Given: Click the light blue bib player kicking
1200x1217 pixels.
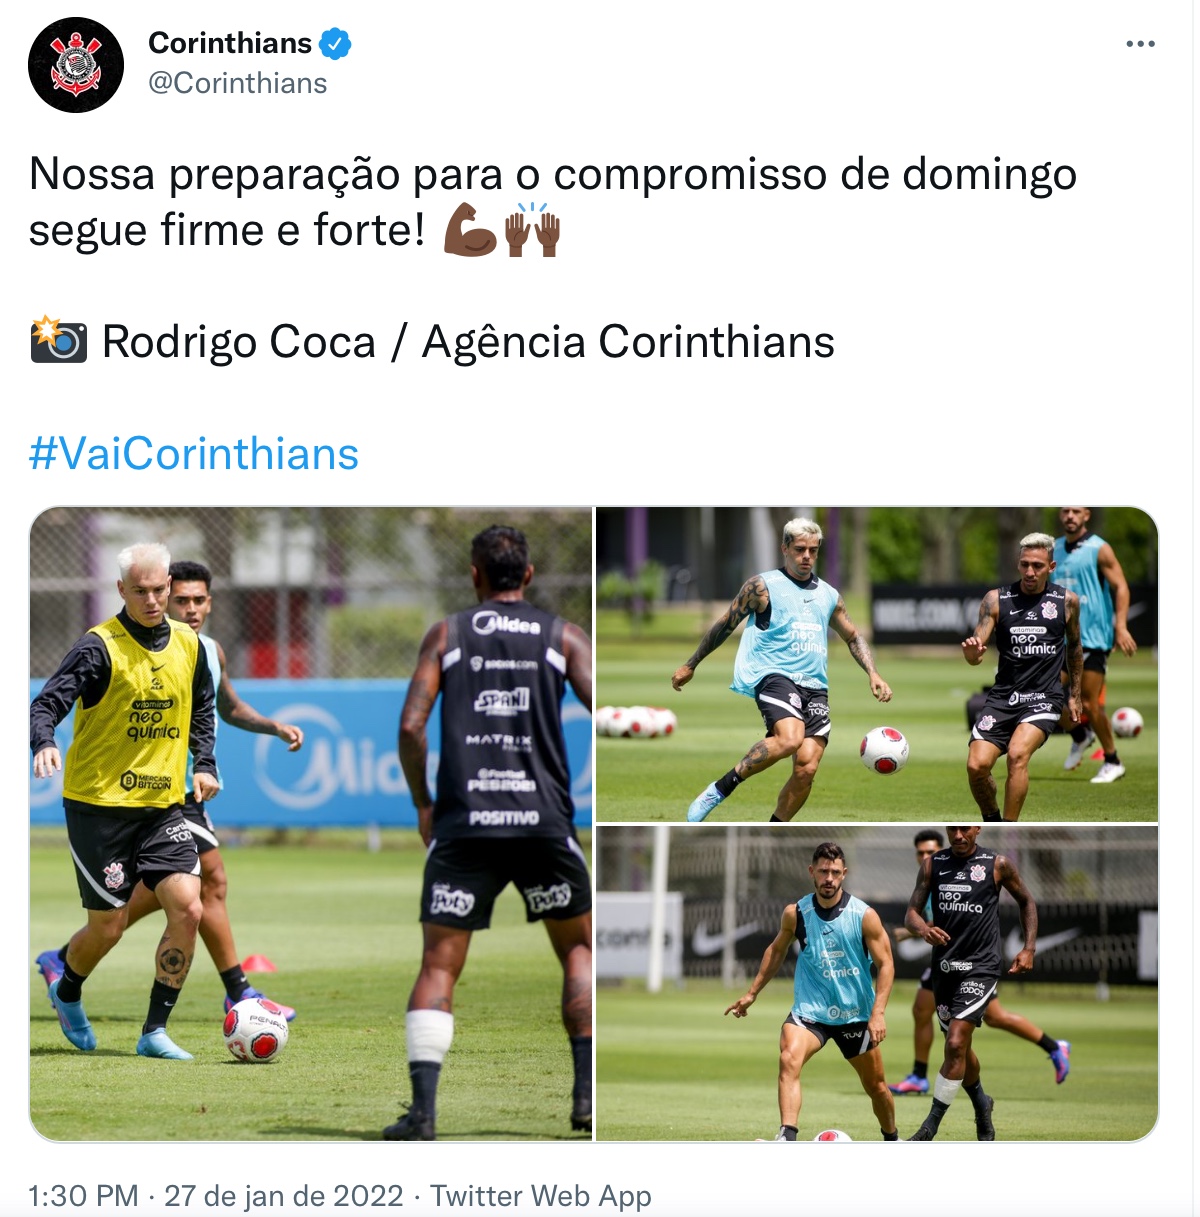Looking at the screenshot, I should point(786,665).
